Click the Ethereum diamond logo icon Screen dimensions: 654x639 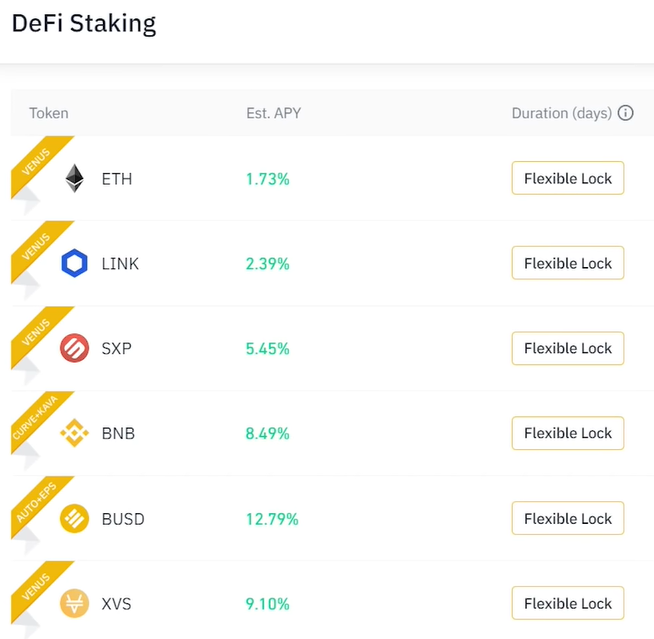(x=75, y=179)
